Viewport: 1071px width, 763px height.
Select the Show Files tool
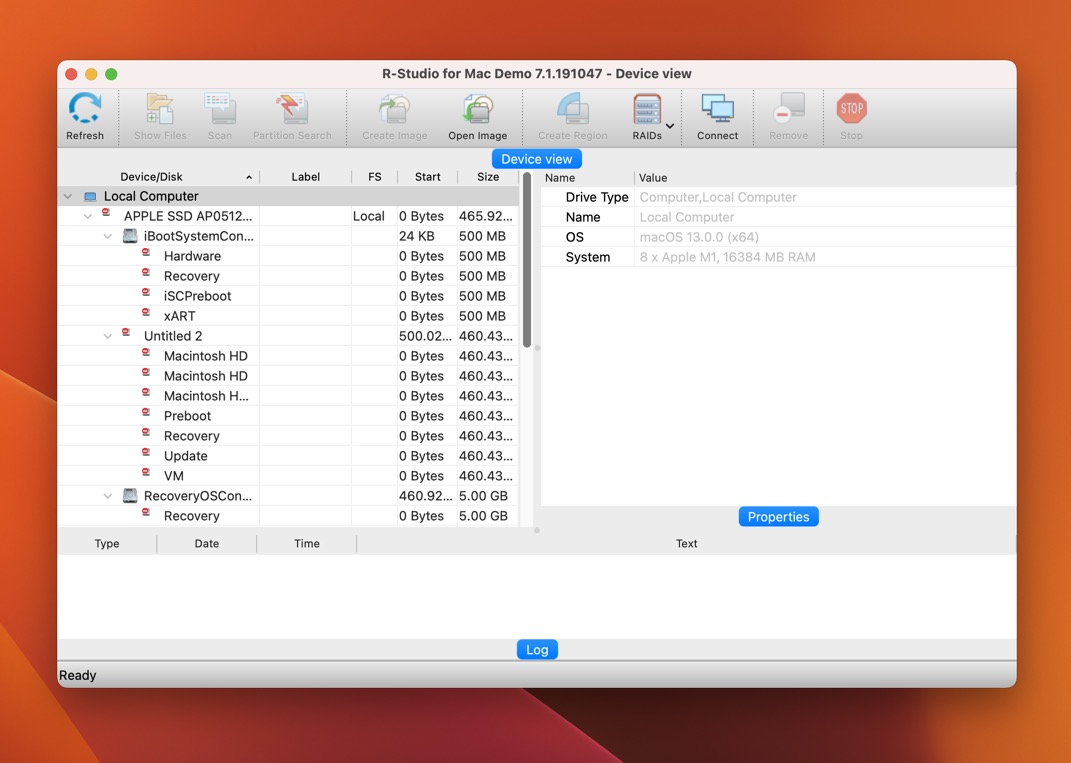159,110
